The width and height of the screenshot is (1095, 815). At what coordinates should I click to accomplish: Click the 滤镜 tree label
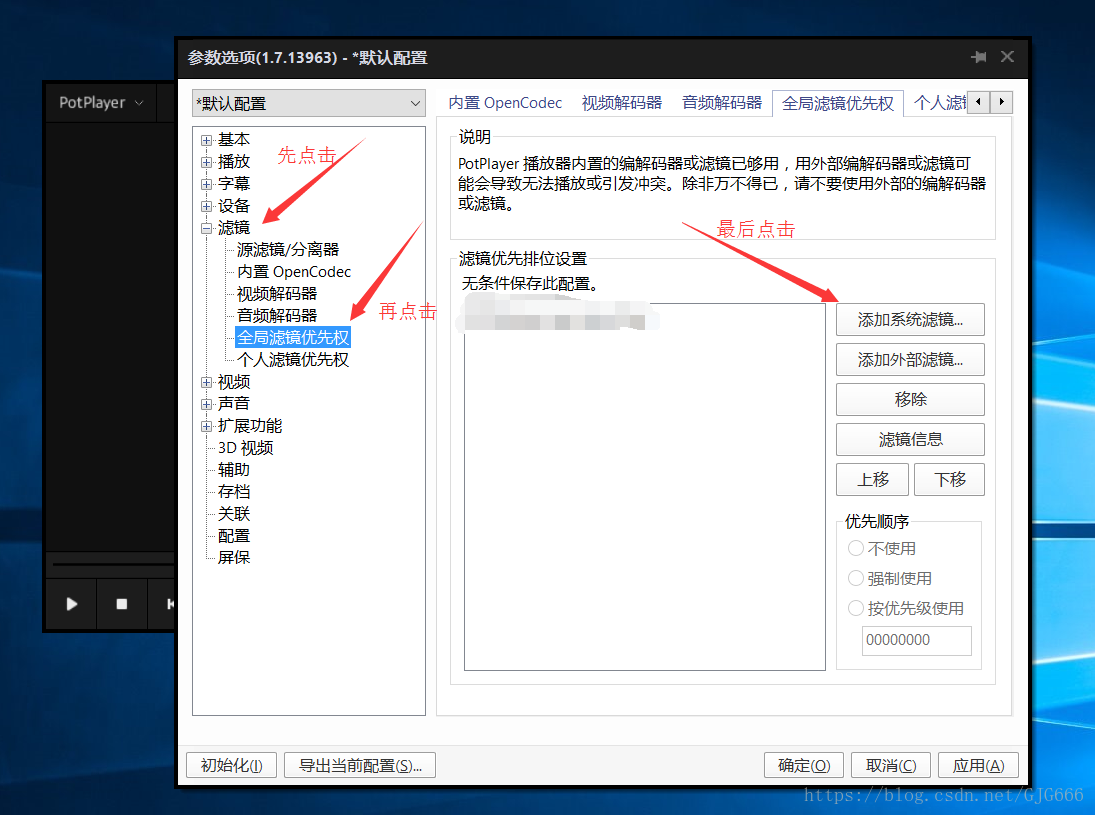(x=233, y=228)
